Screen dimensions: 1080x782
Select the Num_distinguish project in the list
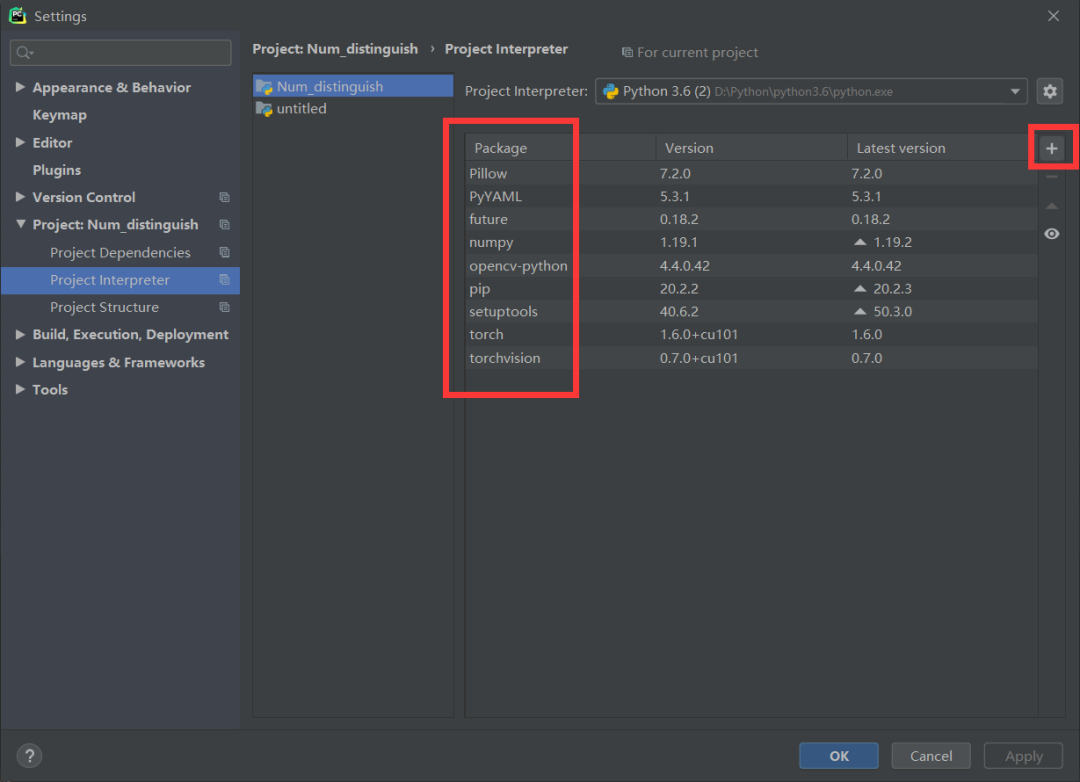[x=353, y=86]
